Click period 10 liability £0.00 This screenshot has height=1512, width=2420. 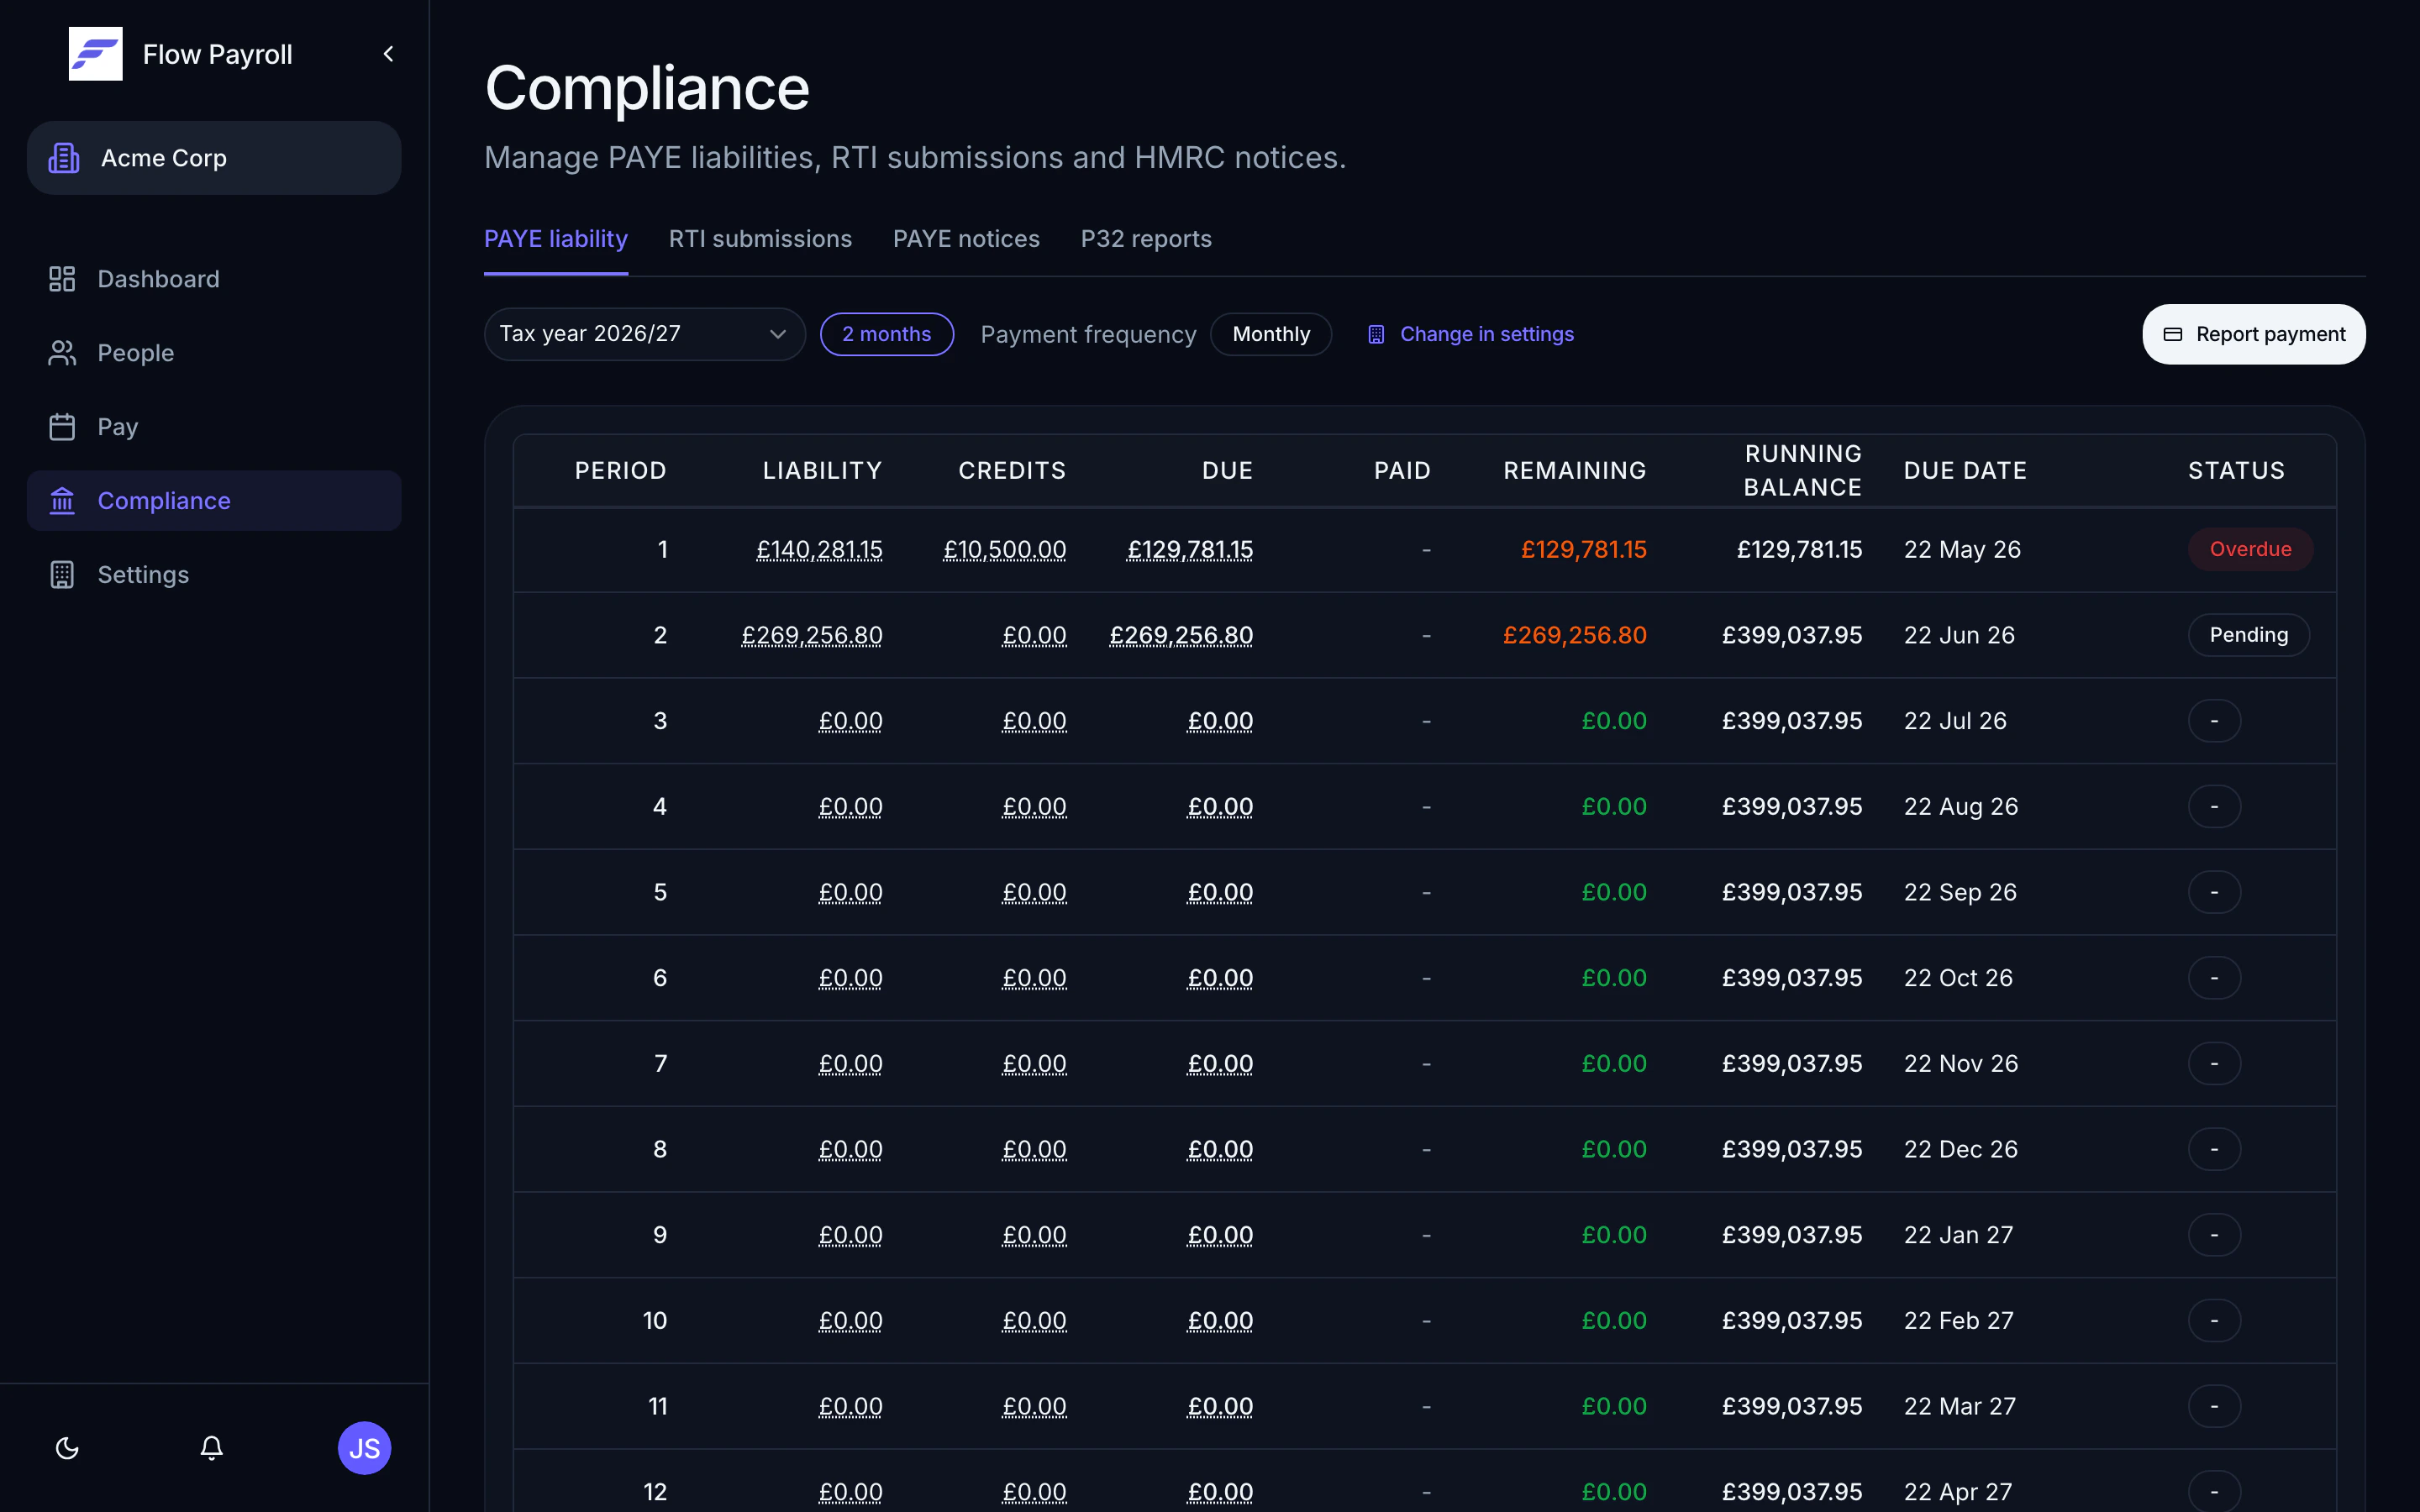[850, 1320]
